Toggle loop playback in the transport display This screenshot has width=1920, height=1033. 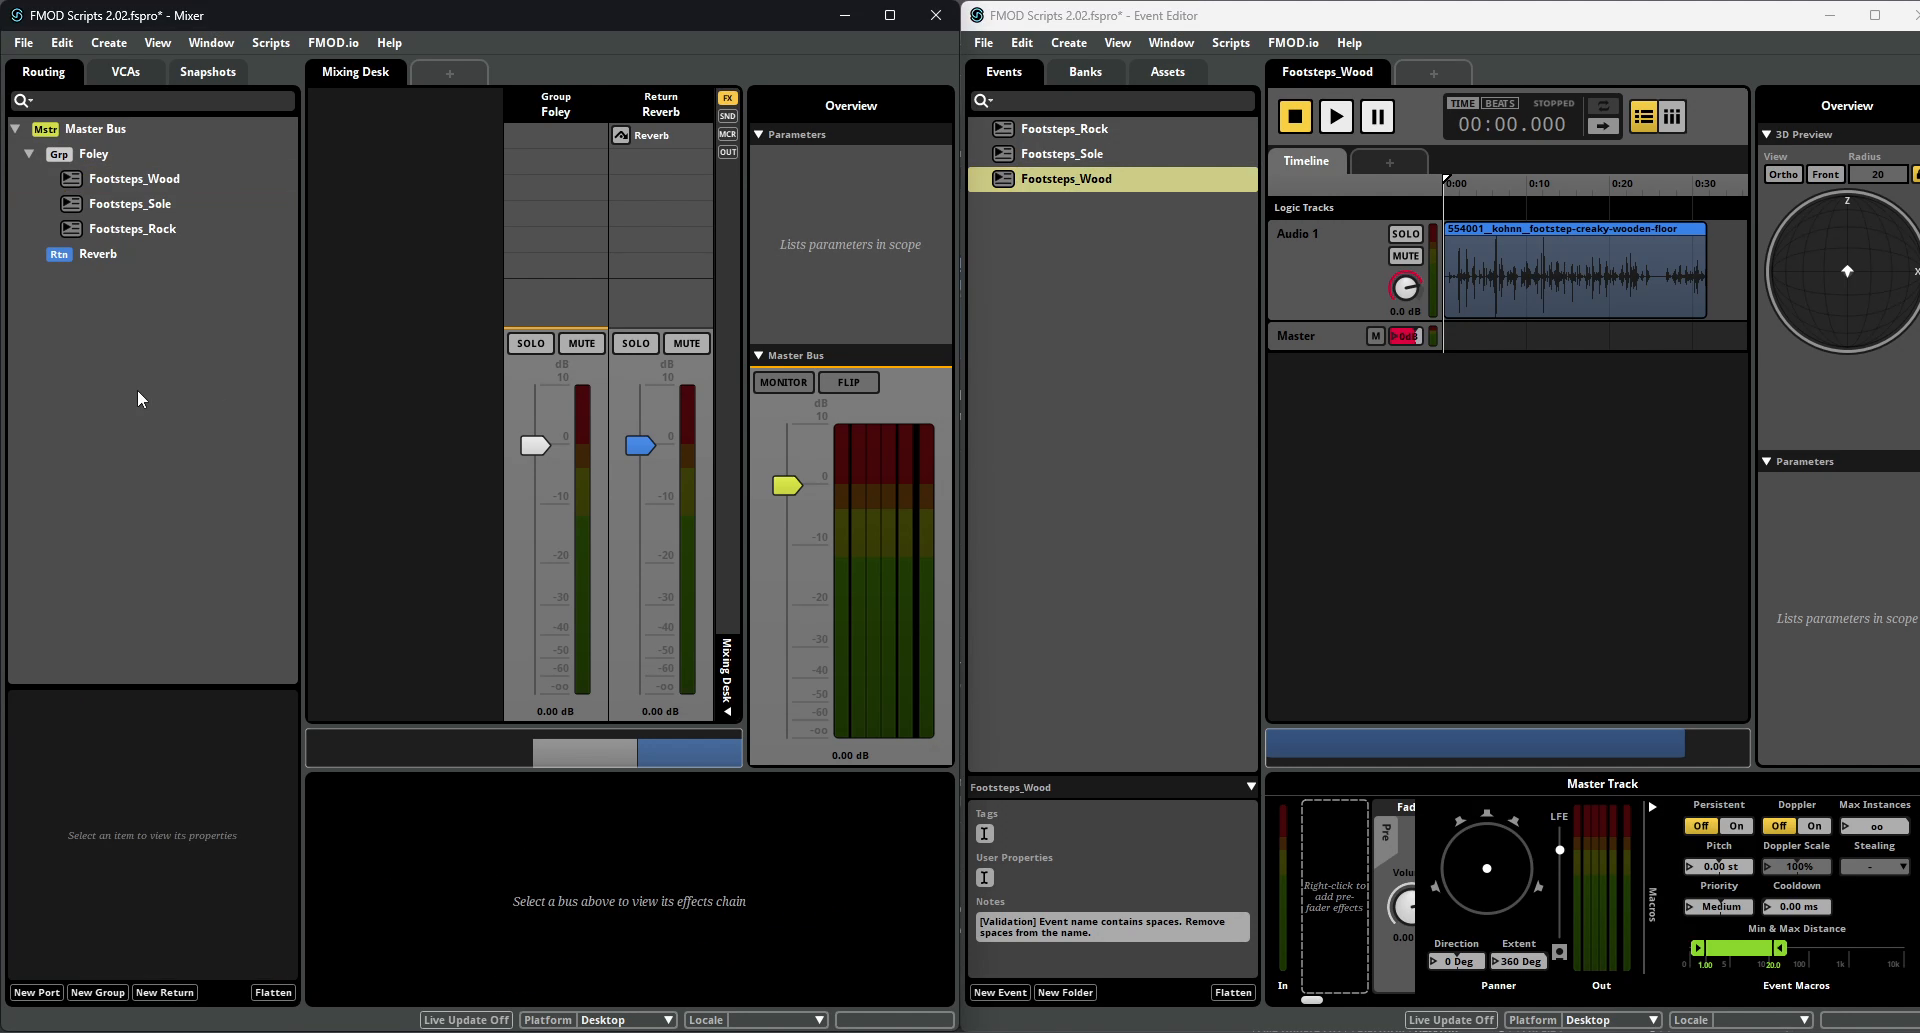click(1603, 106)
